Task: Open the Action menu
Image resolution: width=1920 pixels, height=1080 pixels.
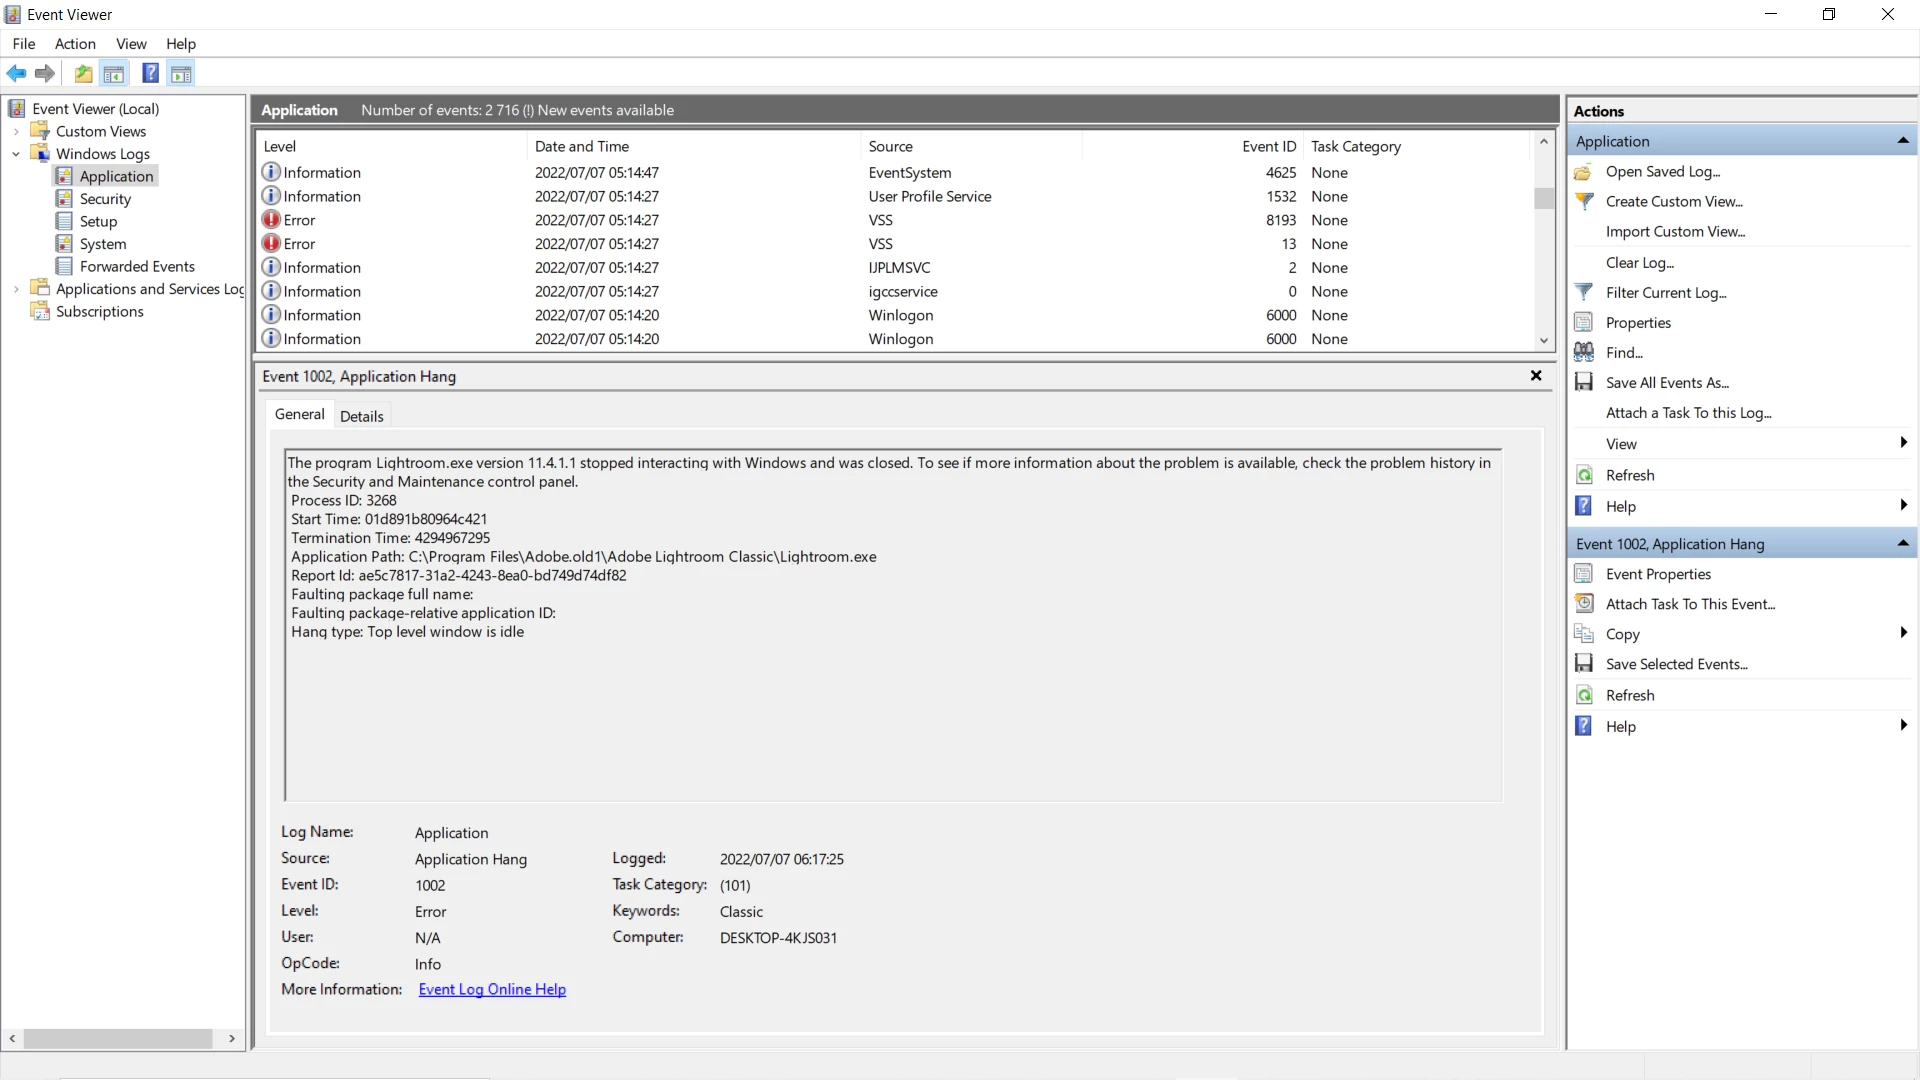Action: click(x=75, y=44)
